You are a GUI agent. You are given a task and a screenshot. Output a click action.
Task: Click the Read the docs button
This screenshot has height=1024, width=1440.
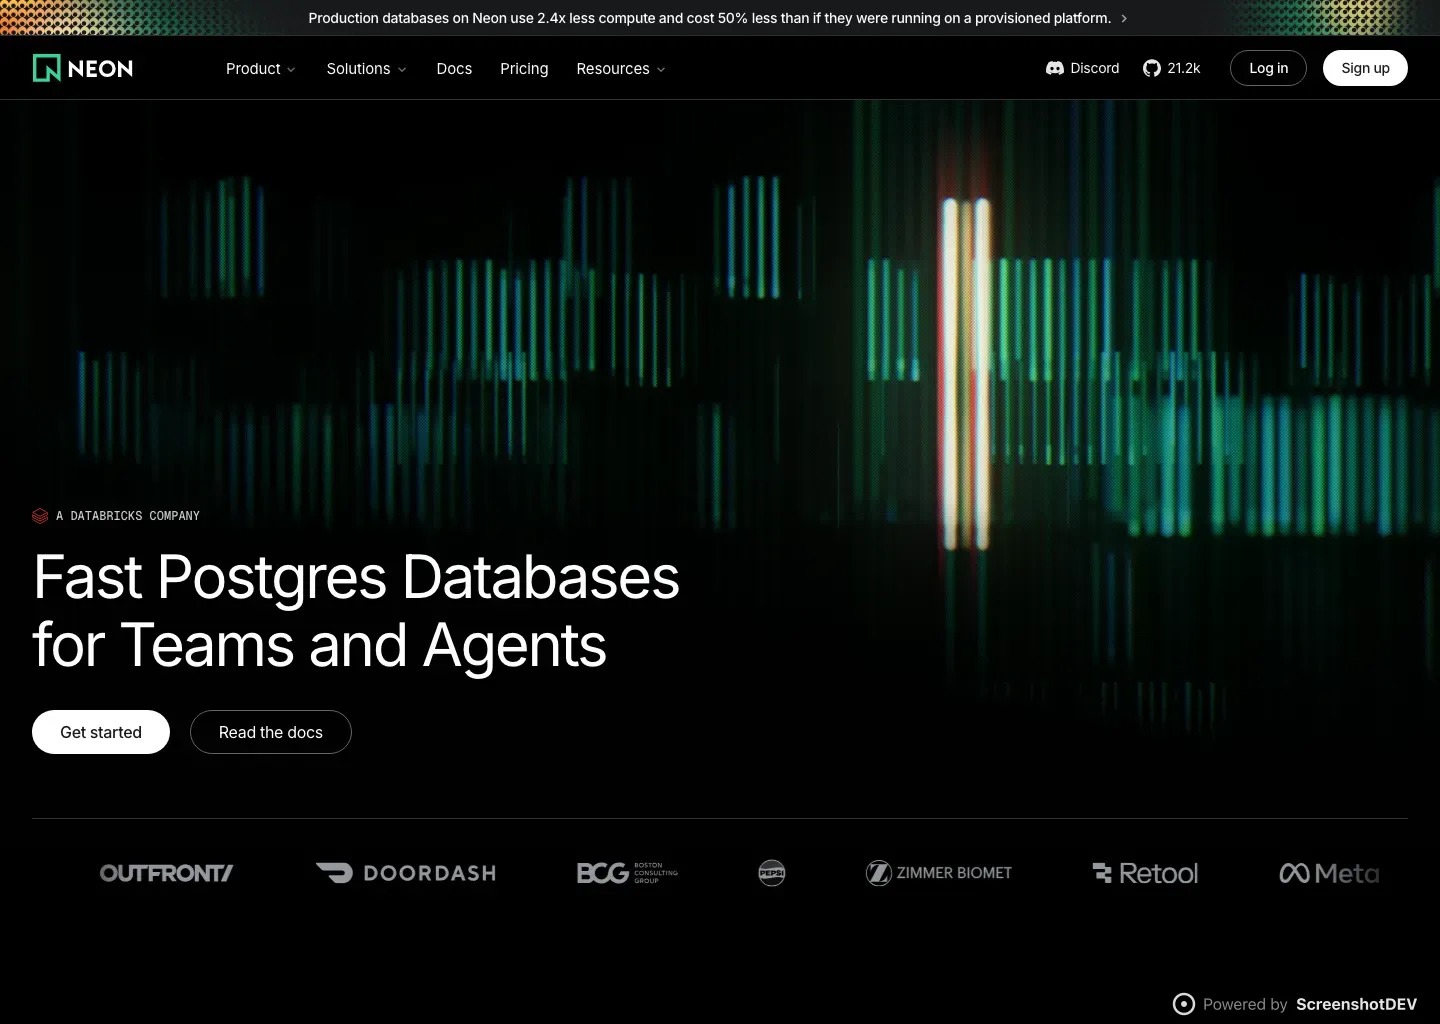[271, 732]
